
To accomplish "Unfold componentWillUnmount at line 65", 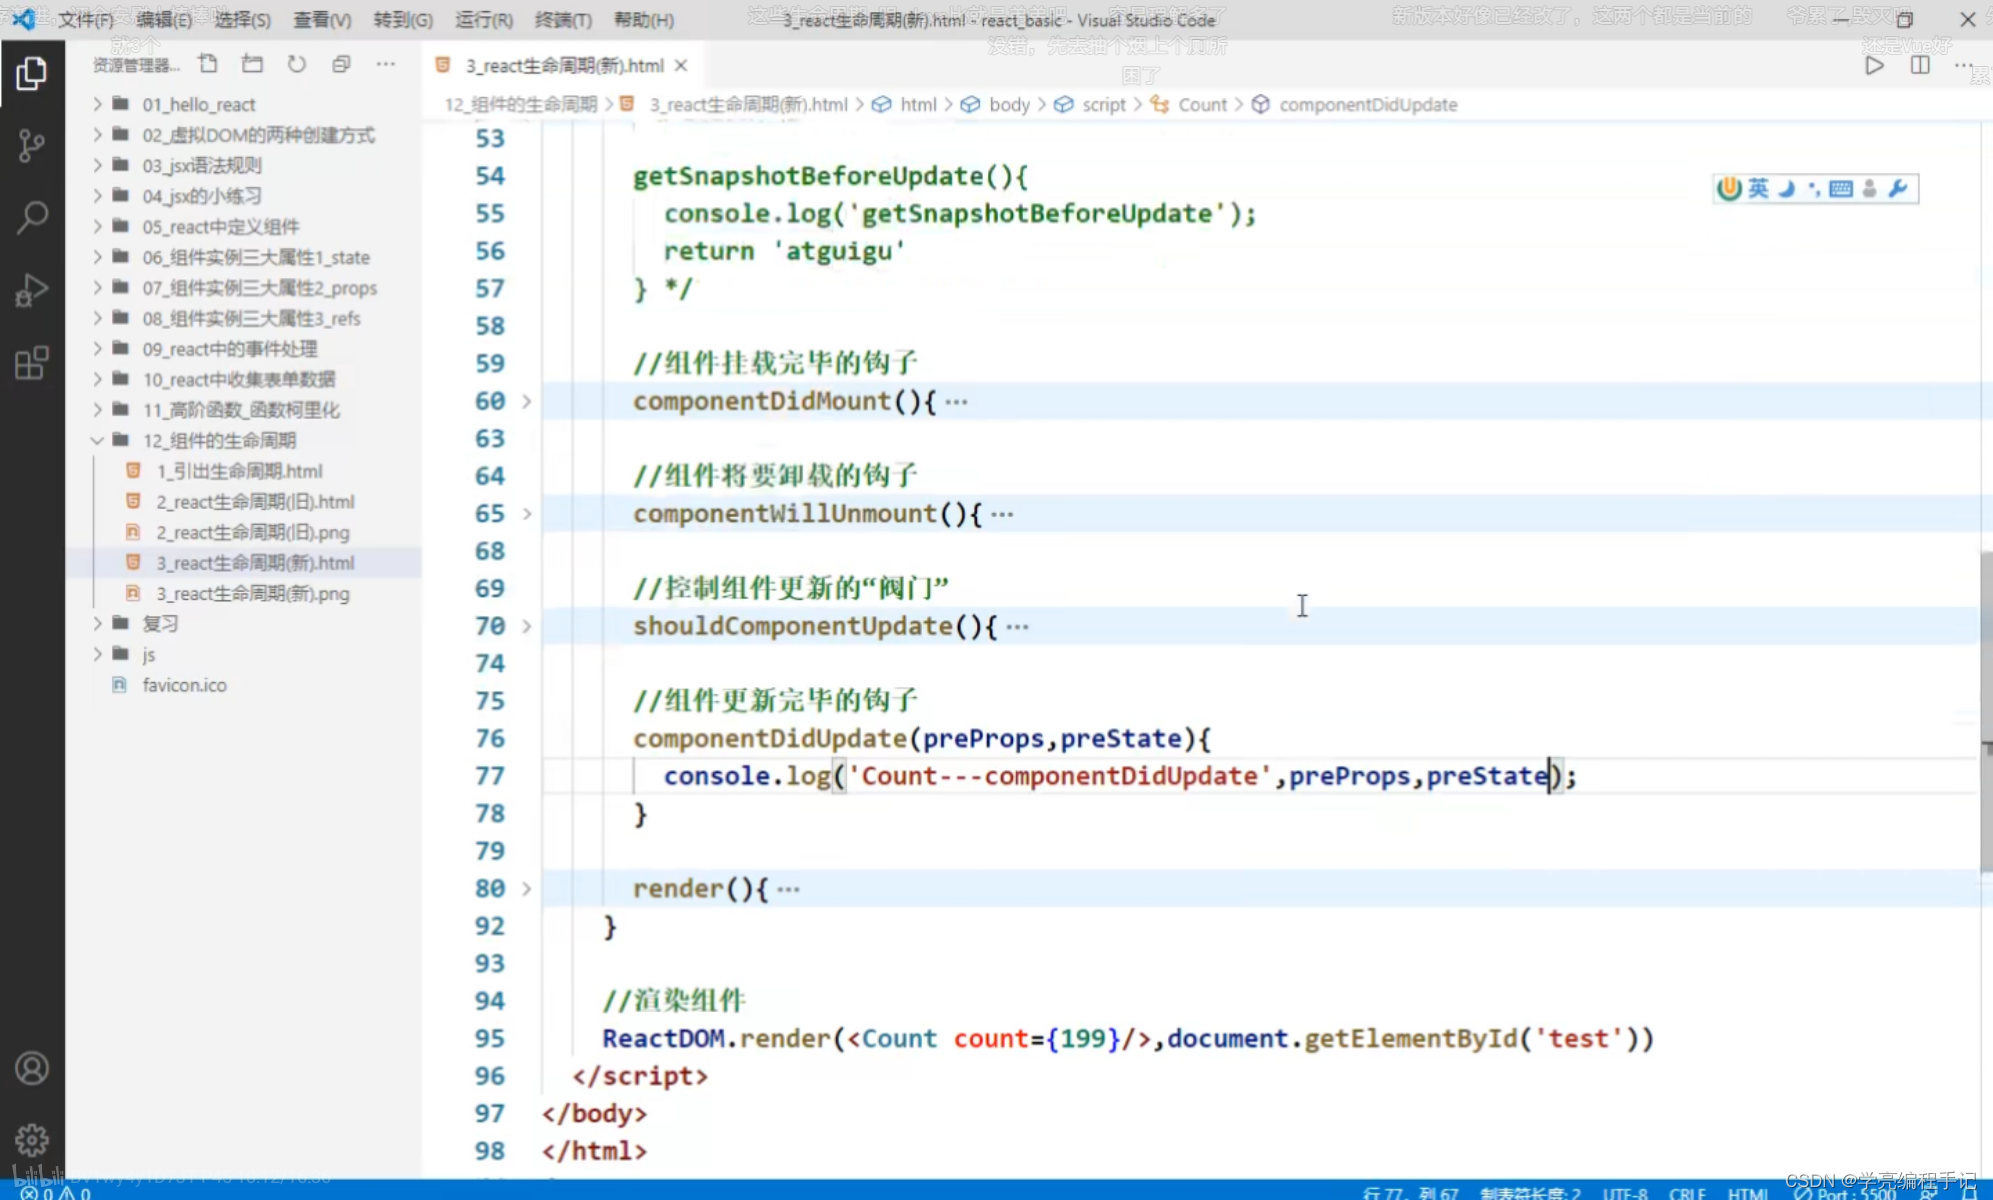I will pyautogui.click(x=526, y=513).
